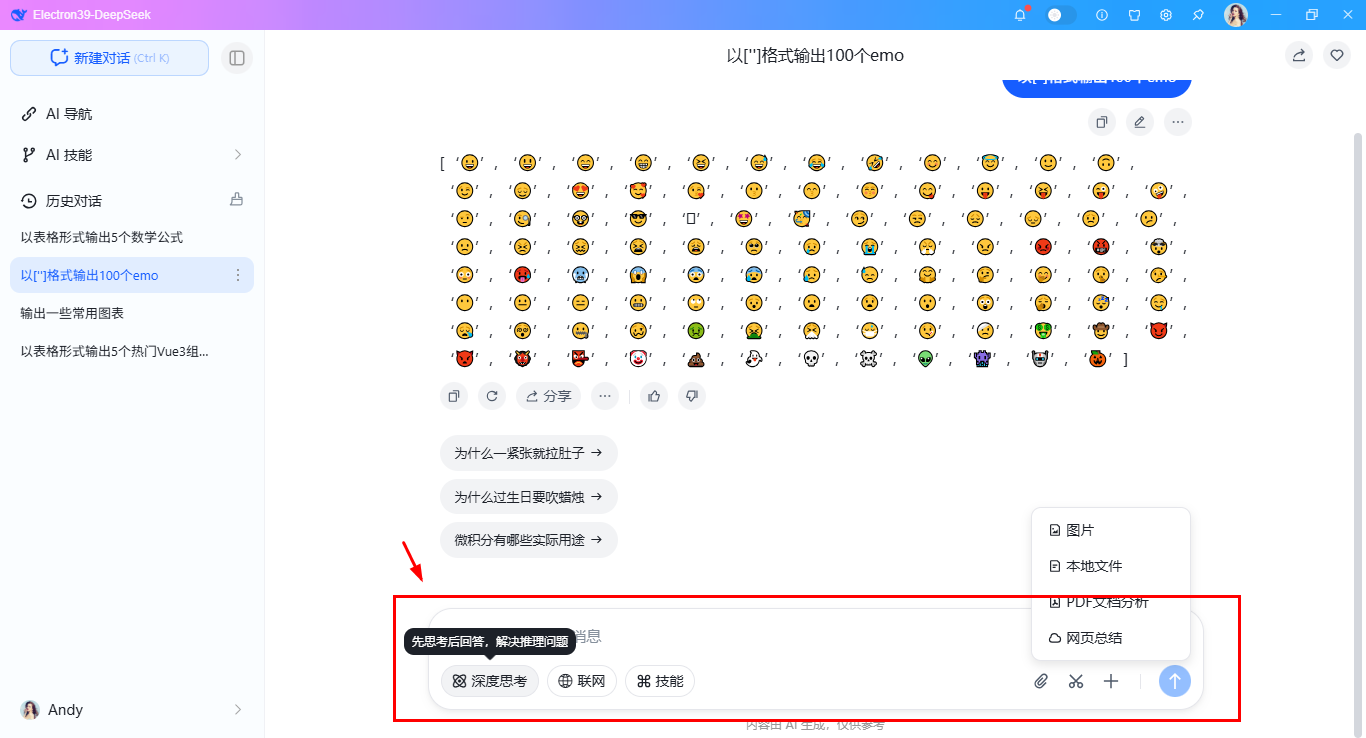Ask suggestion 为什么一紧张就拉肚子
This screenshot has width=1366, height=738.
coord(528,453)
